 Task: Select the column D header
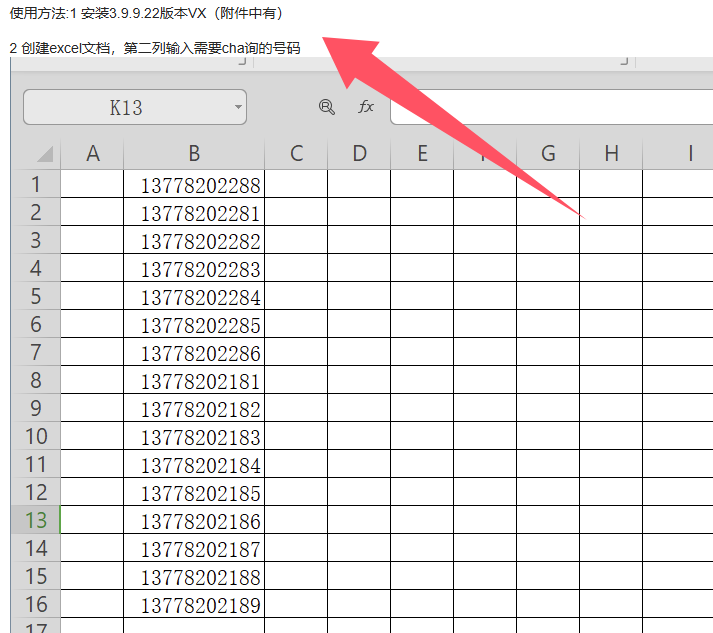359,153
